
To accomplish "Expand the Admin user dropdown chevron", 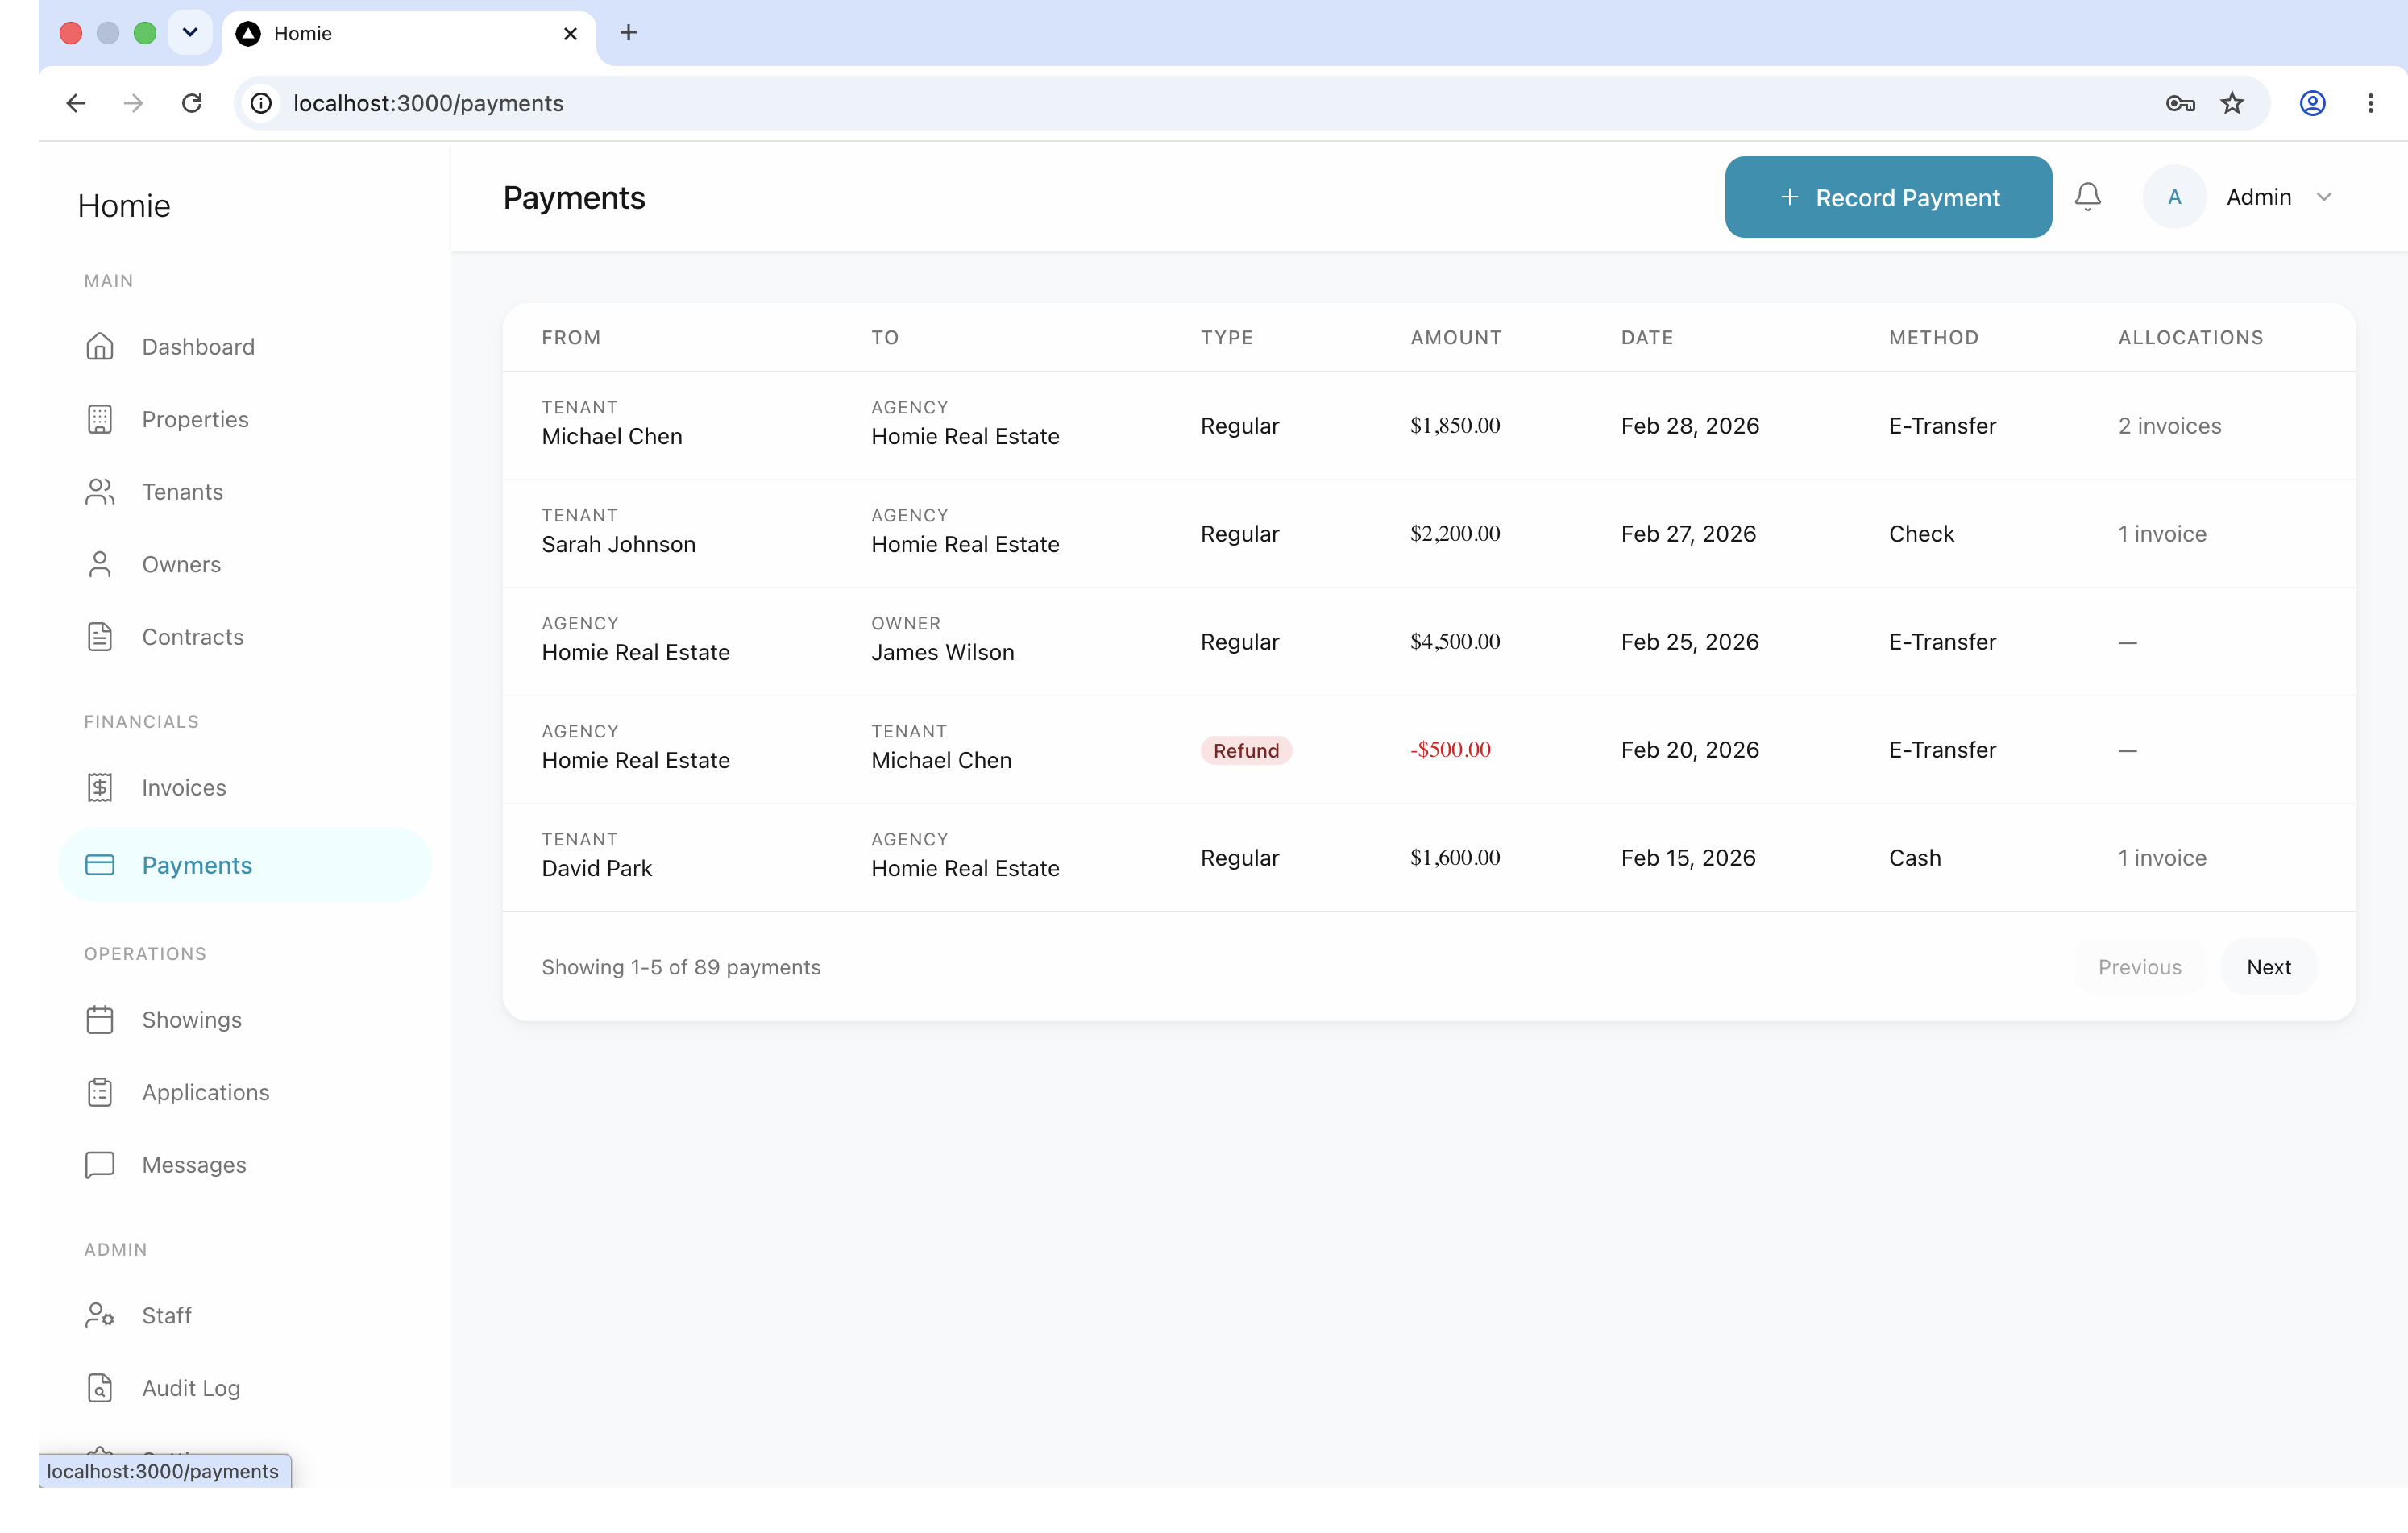I will [2324, 197].
